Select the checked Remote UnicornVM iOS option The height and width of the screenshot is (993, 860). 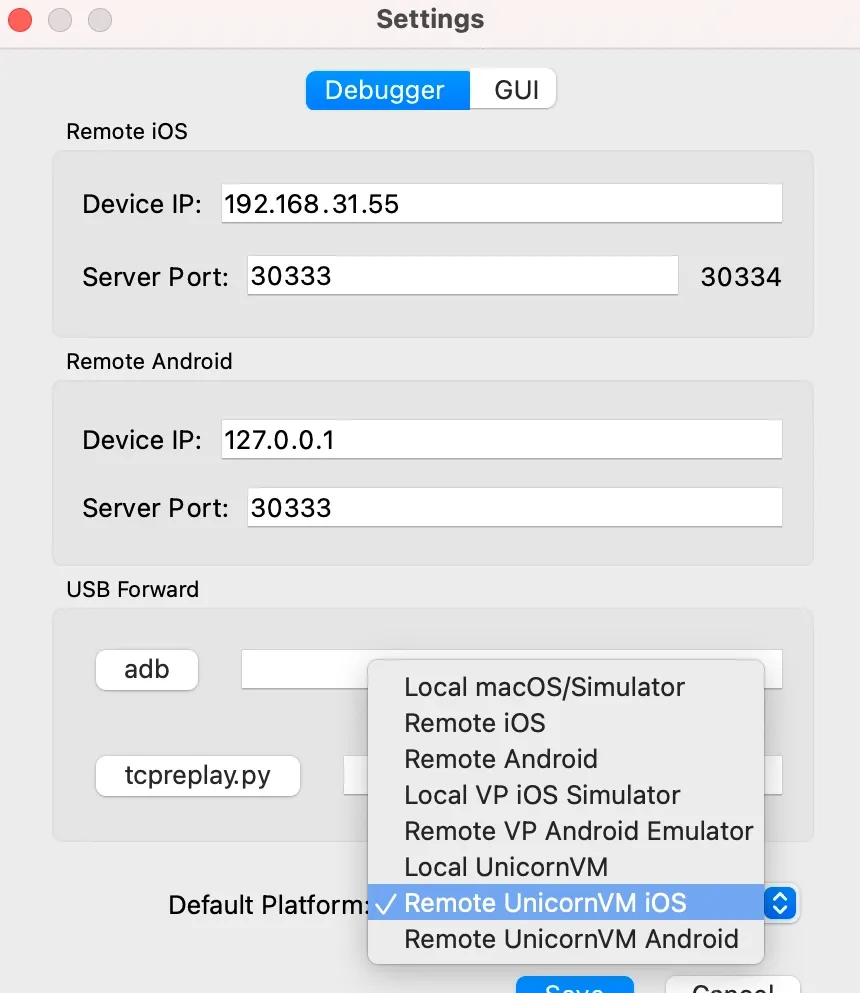pyautogui.click(x=566, y=902)
